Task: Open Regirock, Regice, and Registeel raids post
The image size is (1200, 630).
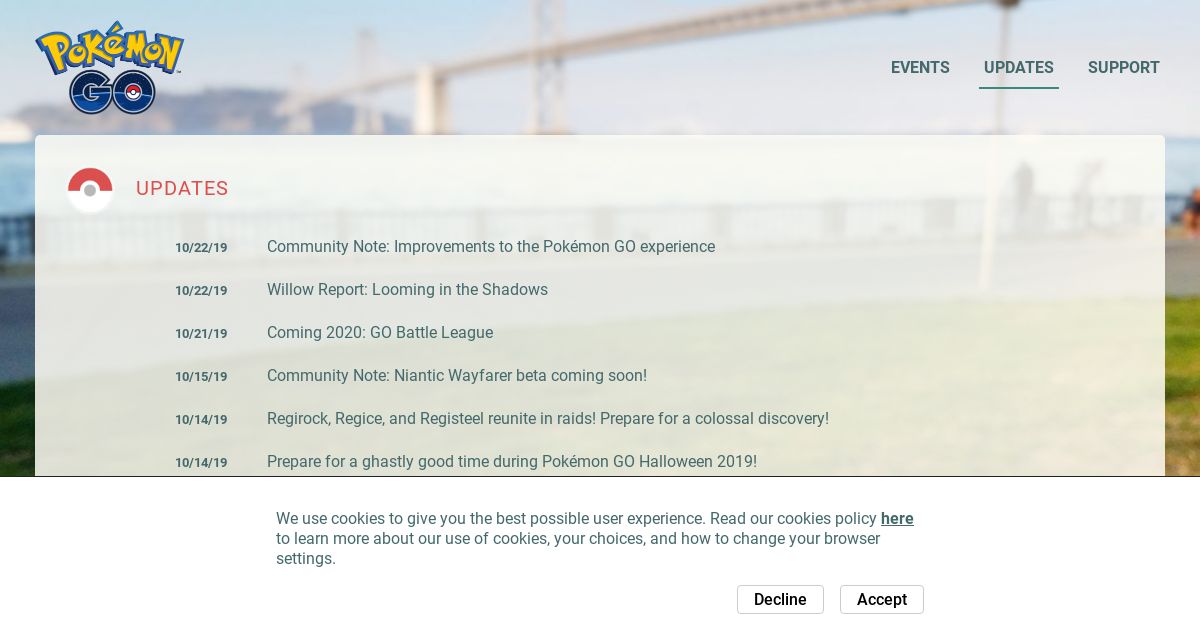Action: click(548, 419)
